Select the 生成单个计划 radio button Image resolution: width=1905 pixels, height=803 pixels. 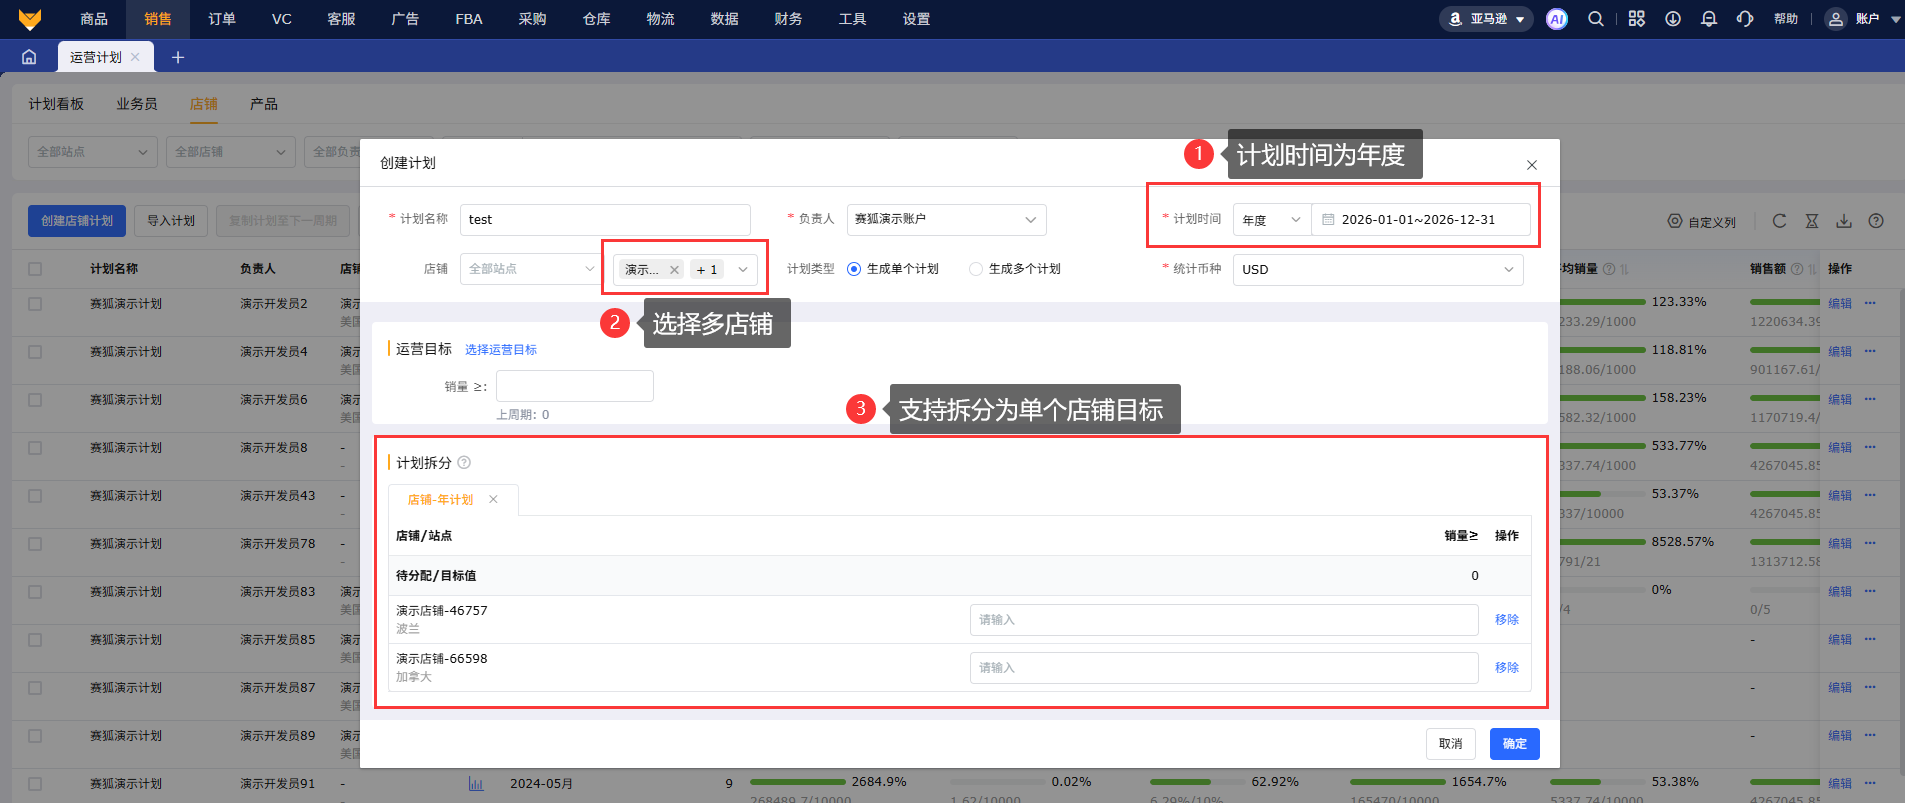point(854,269)
